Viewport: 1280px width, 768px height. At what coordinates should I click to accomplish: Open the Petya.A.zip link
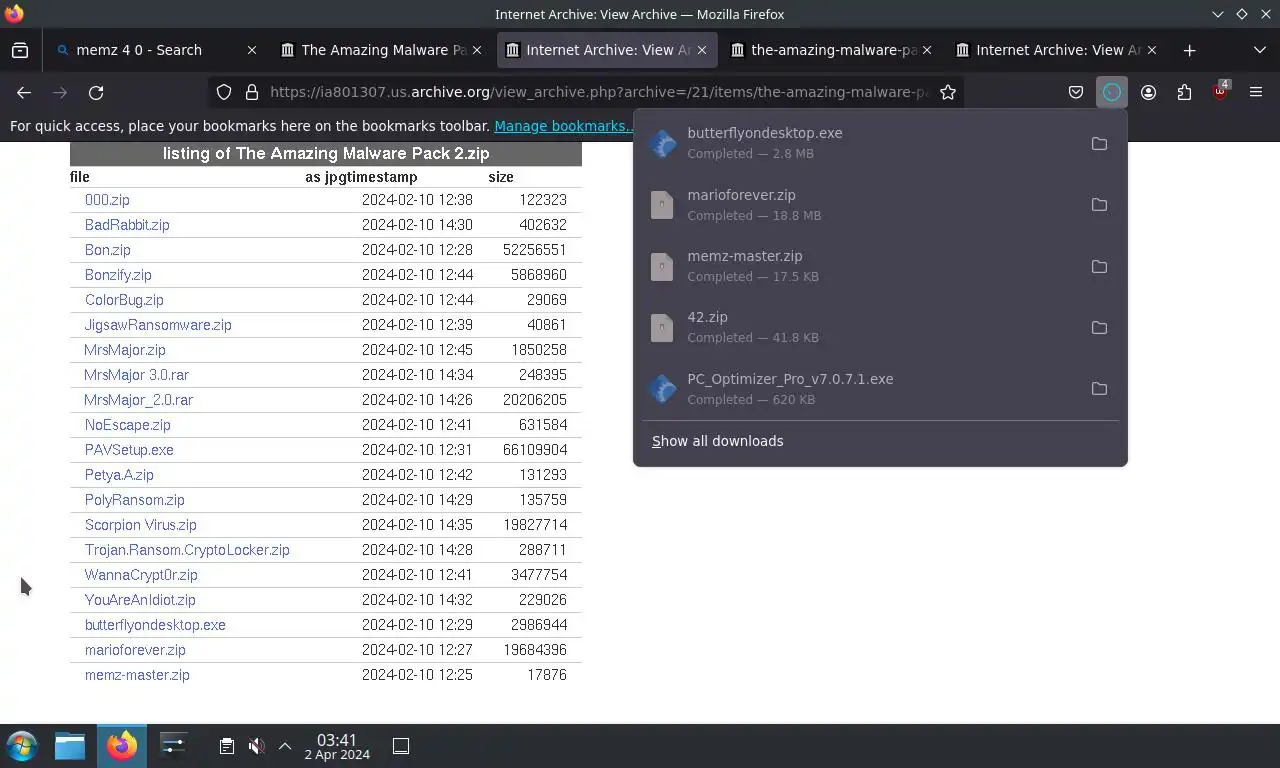tap(119, 475)
